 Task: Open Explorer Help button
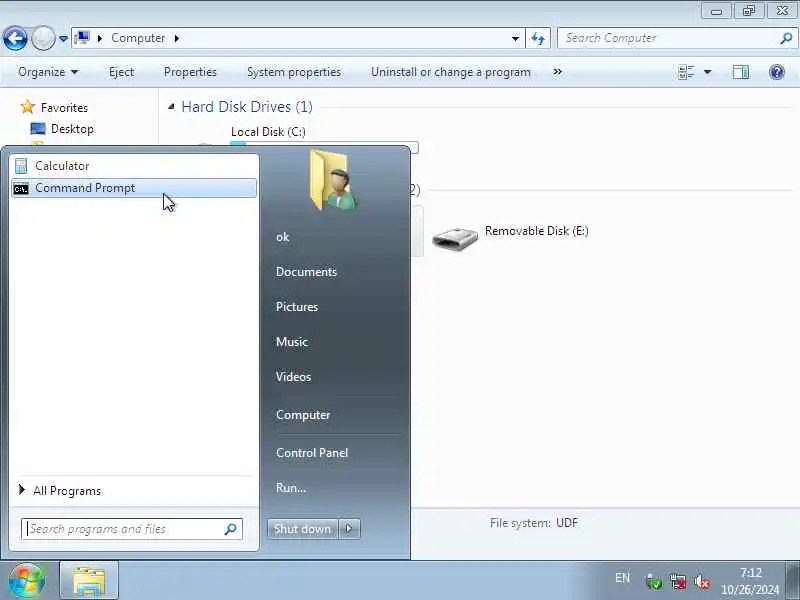pyautogui.click(x=777, y=72)
